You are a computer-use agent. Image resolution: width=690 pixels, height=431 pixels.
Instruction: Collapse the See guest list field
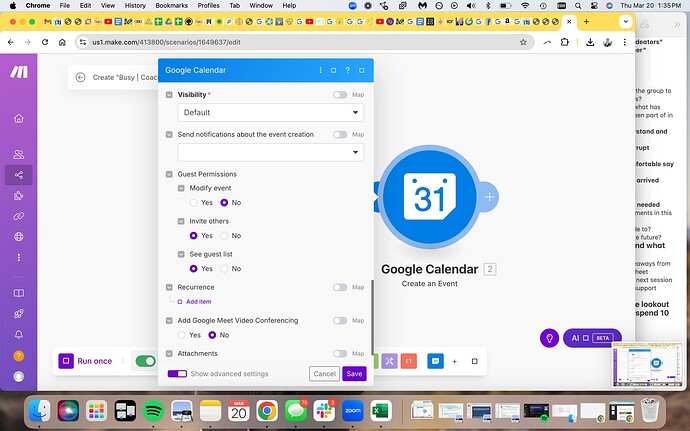click(181, 254)
